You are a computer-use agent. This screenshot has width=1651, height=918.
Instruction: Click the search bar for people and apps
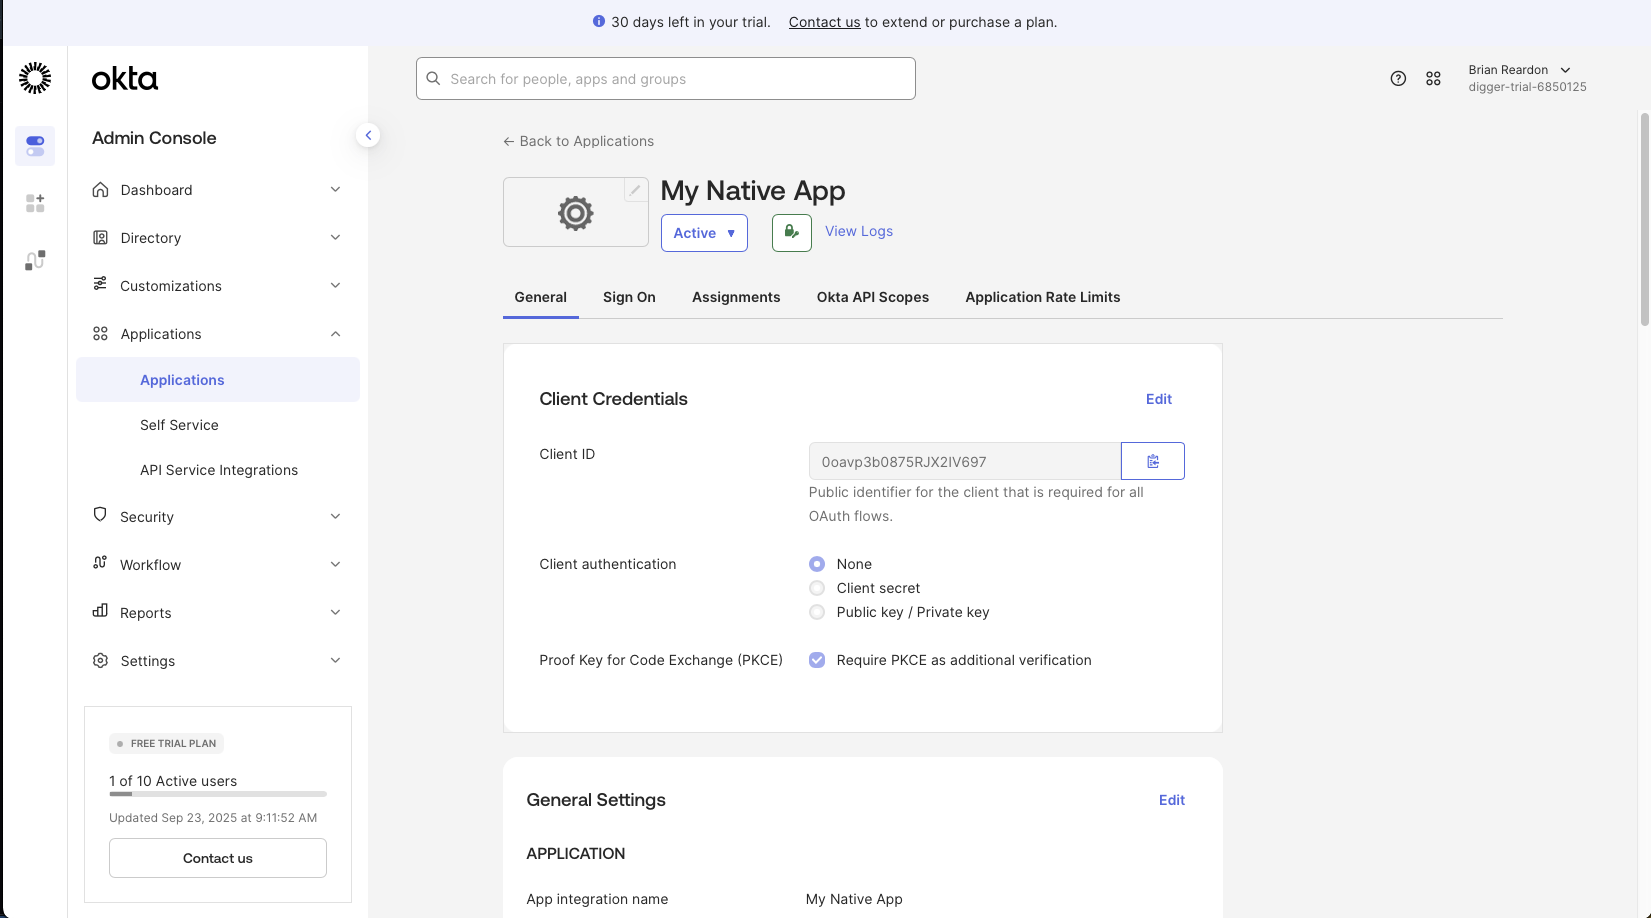pos(664,78)
